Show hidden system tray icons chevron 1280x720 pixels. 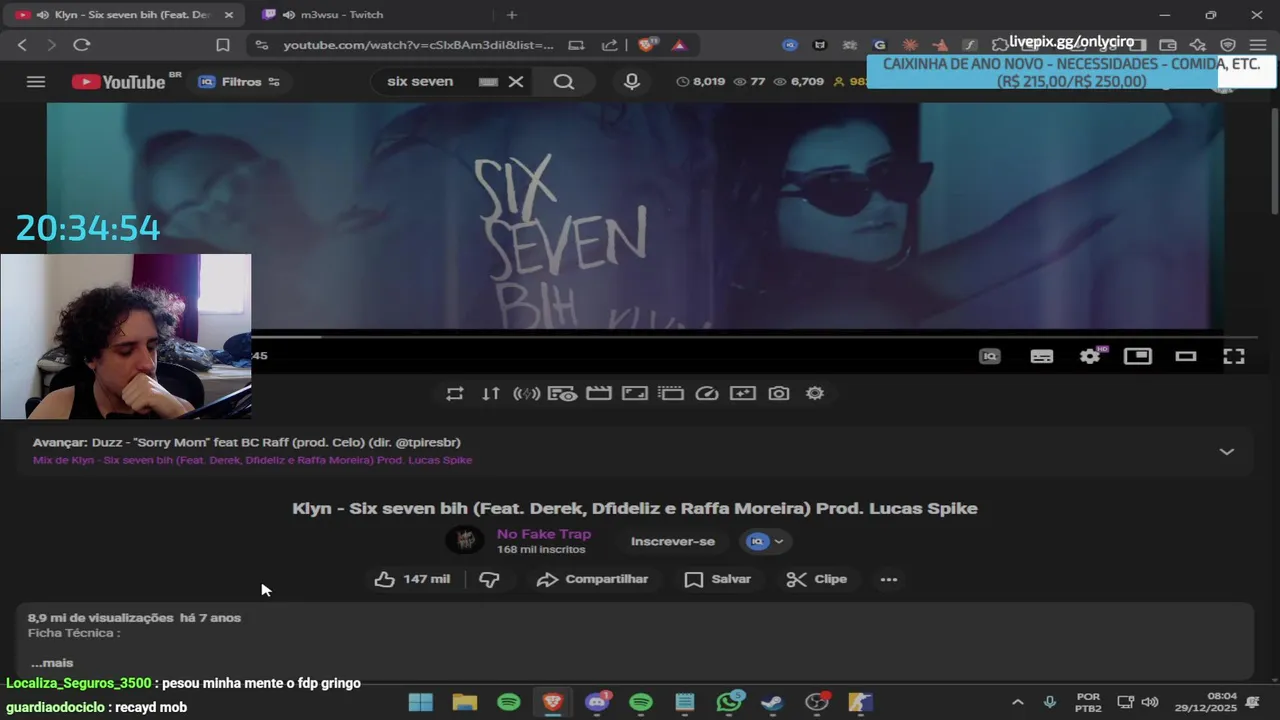point(1018,702)
